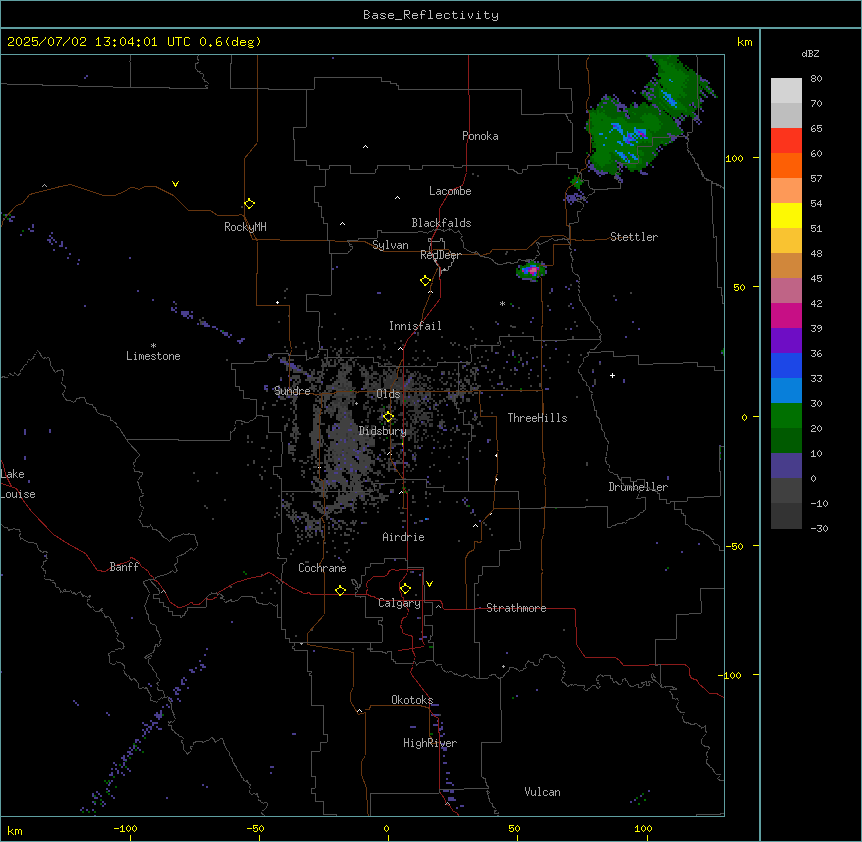The image size is (862, 842).
Task: Click the HighRiver label
Action: coord(430,743)
